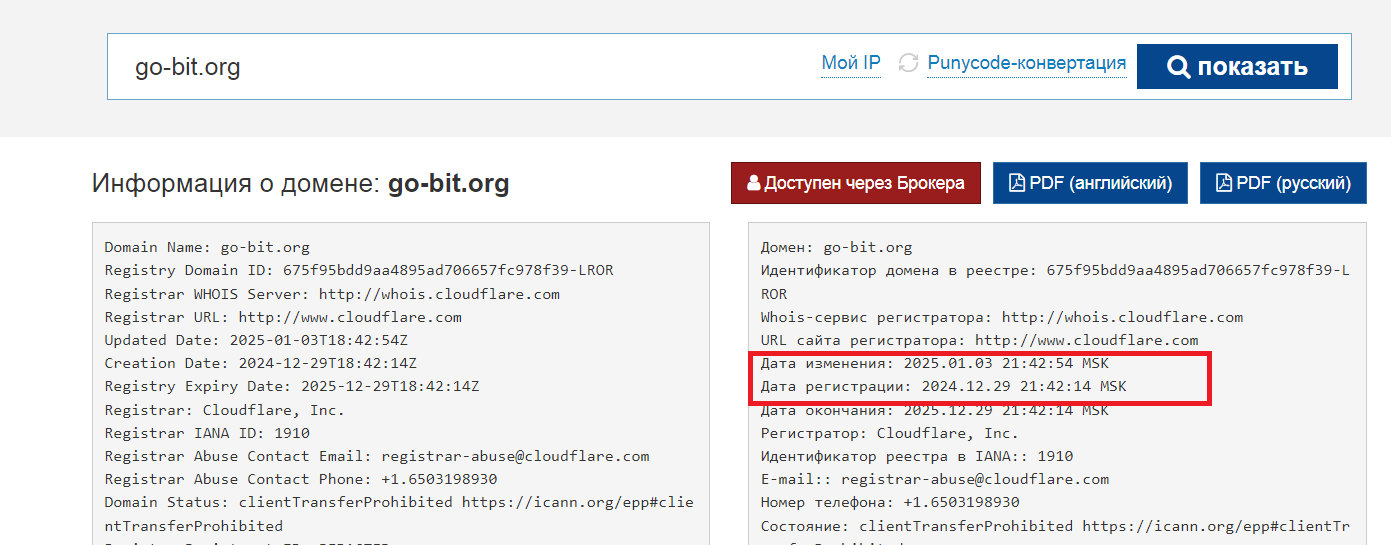
Task: Click the PDF file icon for русский
Action: click(x=1224, y=183)
